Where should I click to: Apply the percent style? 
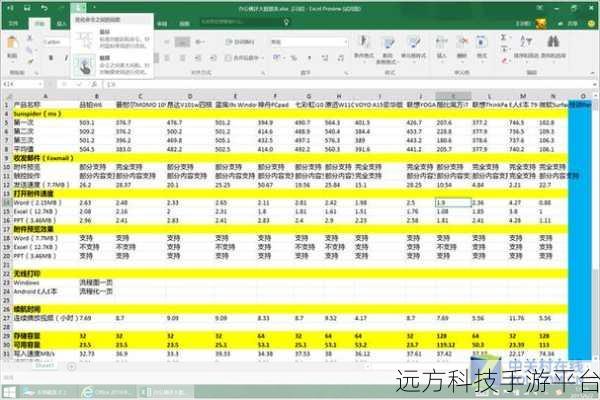point(293,58)
